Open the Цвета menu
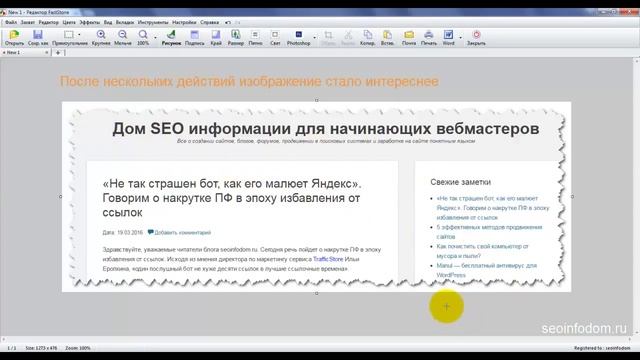 point(69,22)
